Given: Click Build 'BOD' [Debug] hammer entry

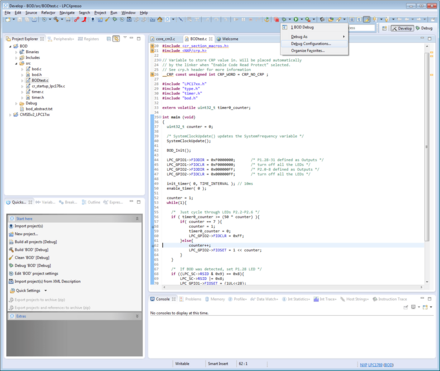Looking at the screenshot, I should pos(32,250).
